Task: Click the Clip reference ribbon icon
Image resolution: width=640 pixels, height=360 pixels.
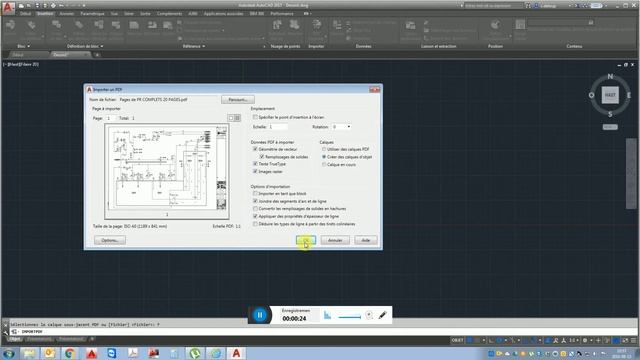Action: (152, 25)
